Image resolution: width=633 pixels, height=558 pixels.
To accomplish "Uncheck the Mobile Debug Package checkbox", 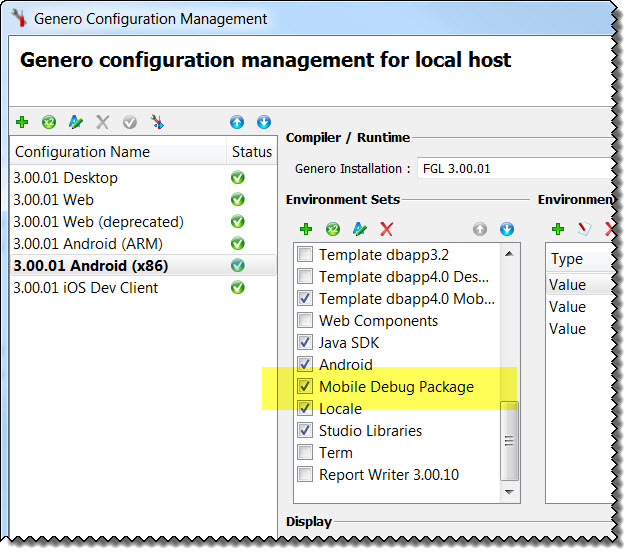I will tap(306, 387).
